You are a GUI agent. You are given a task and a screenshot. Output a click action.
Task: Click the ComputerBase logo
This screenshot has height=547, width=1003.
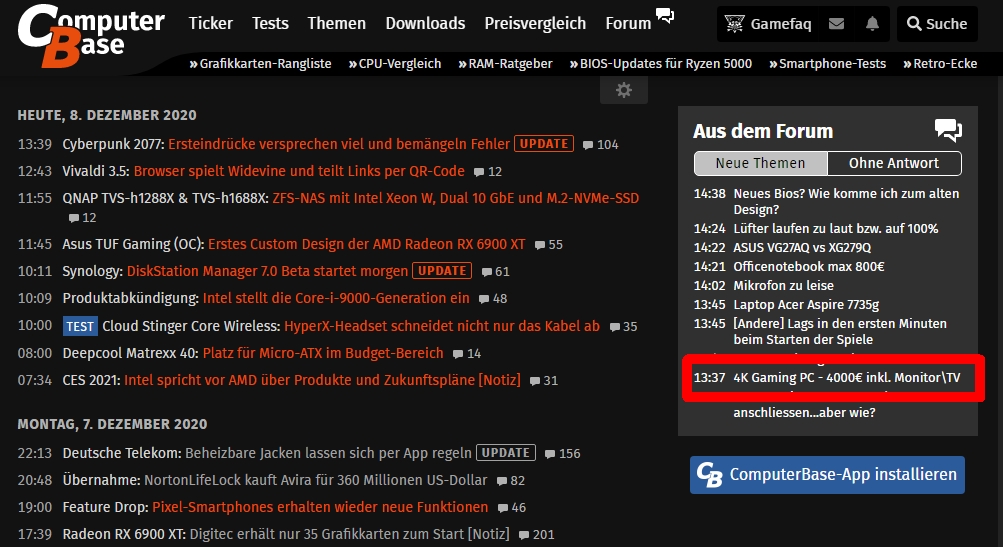(91, 35)
